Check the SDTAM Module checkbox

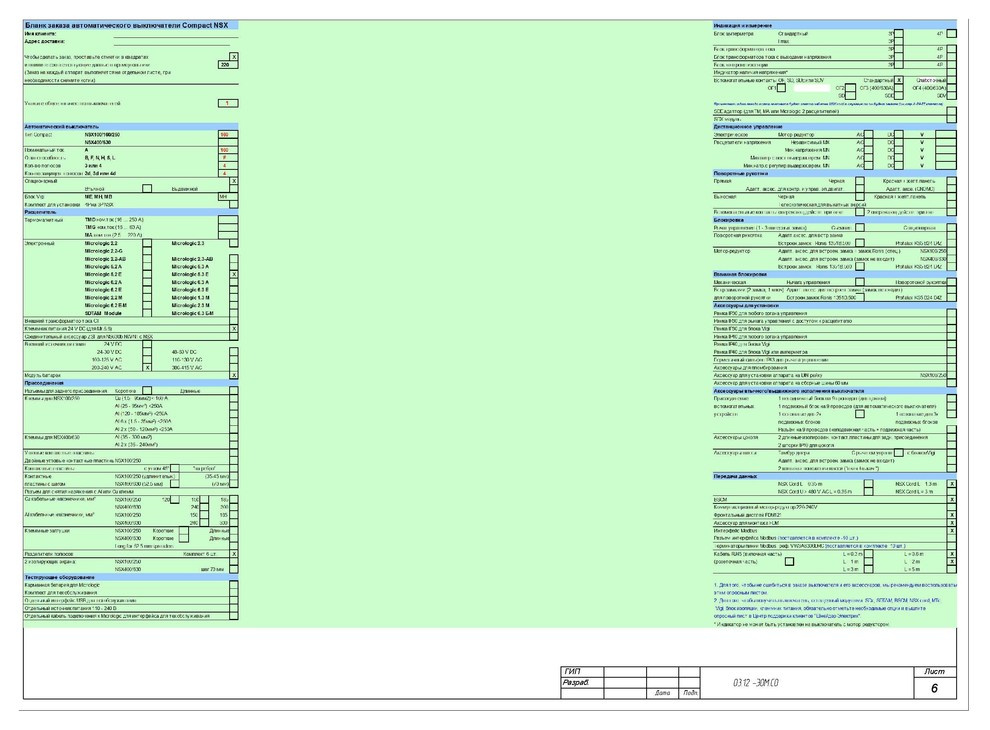147,313
